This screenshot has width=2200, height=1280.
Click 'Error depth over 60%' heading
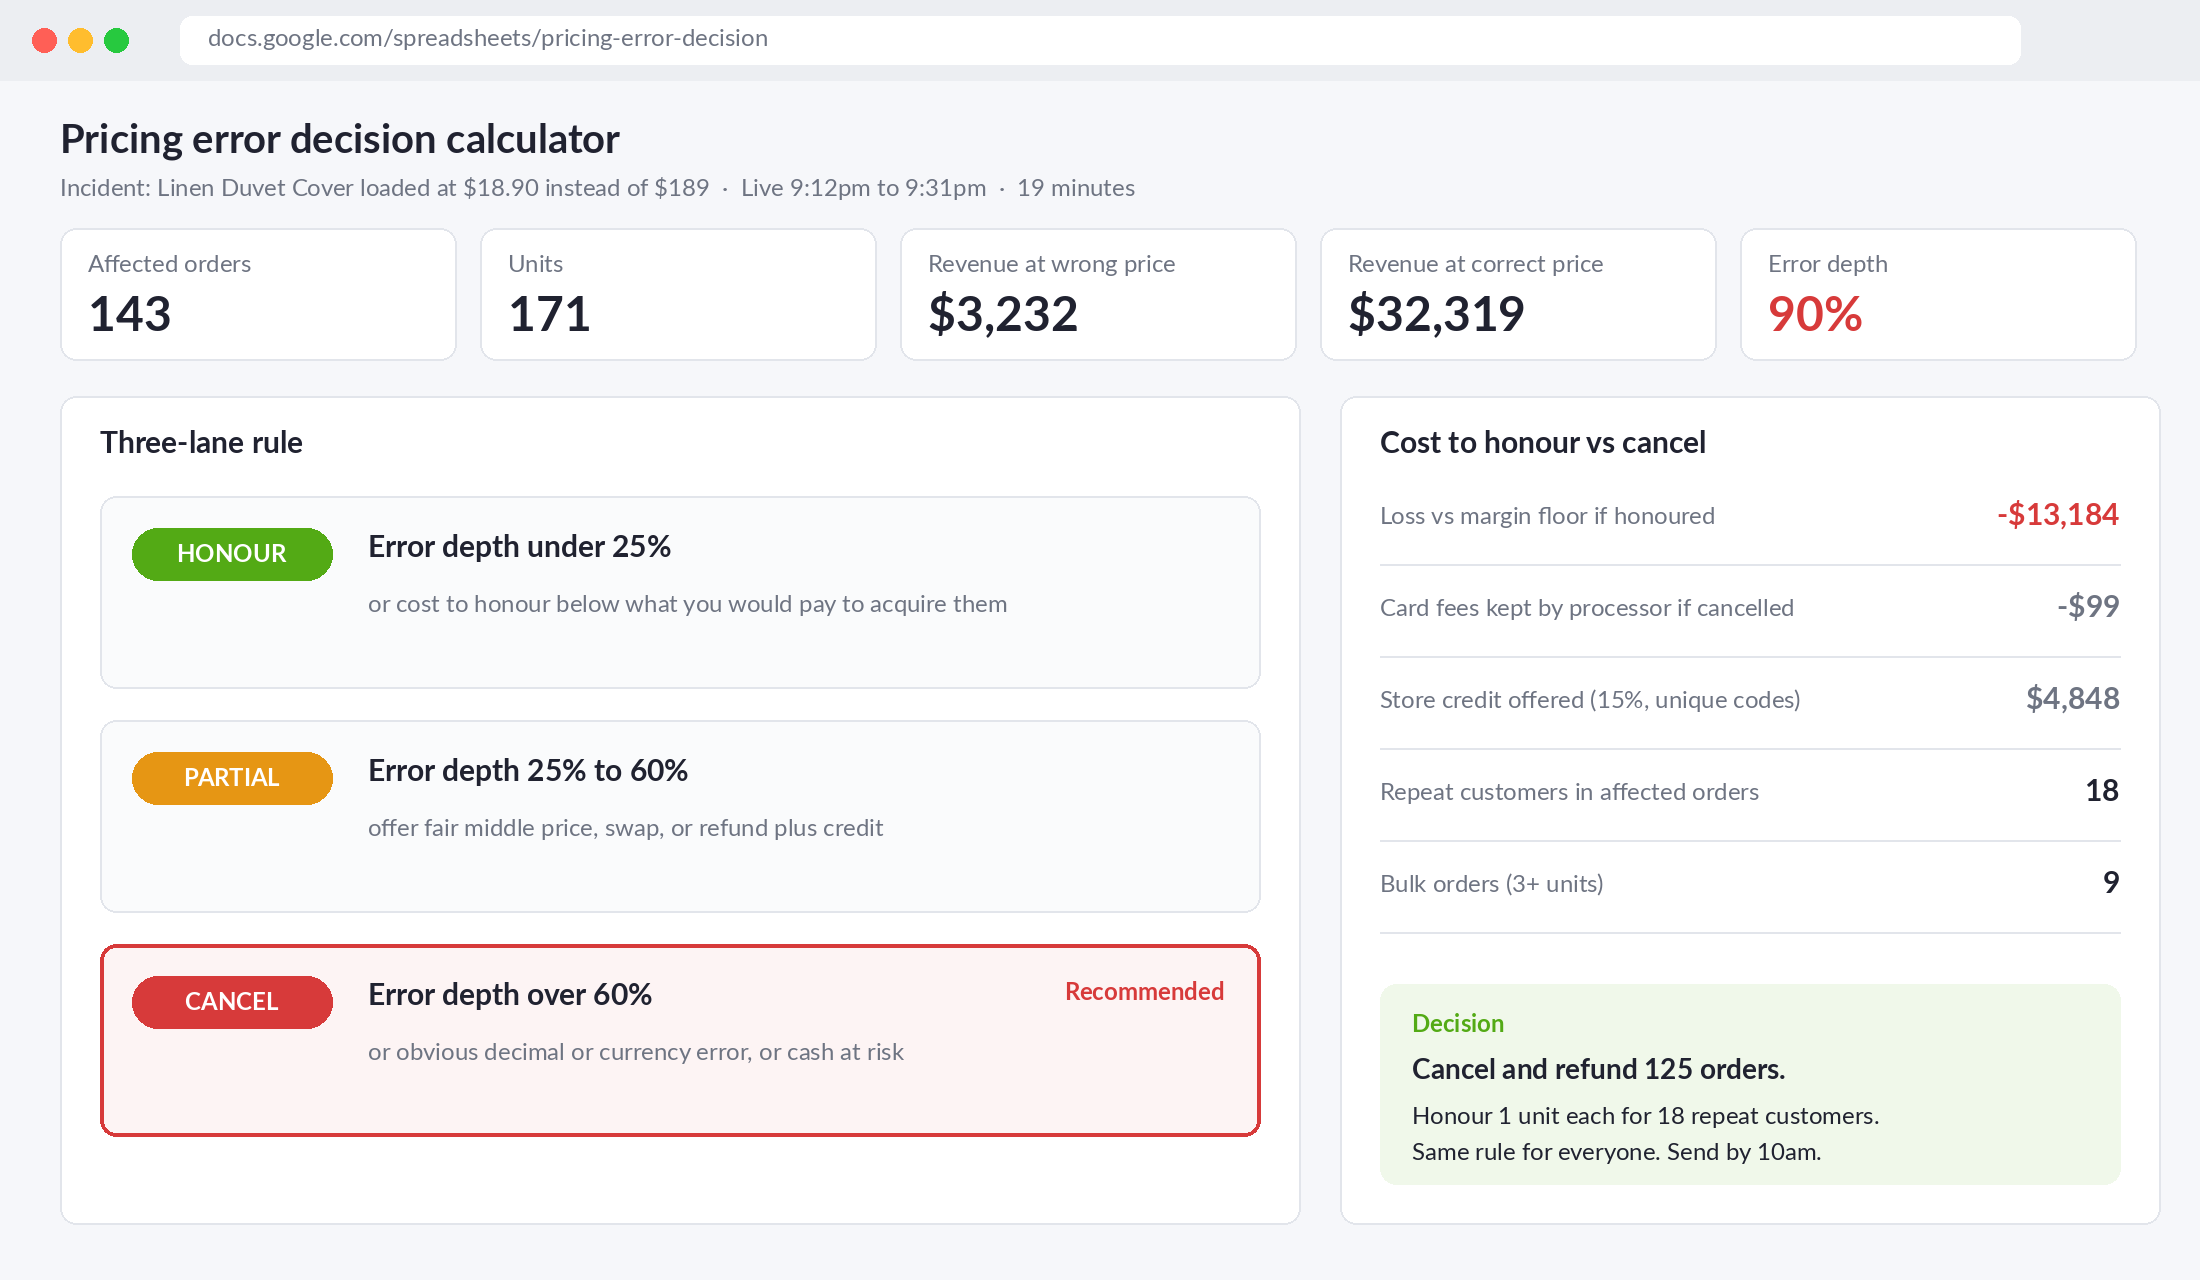pyautogui.click(x=510, y=995)
